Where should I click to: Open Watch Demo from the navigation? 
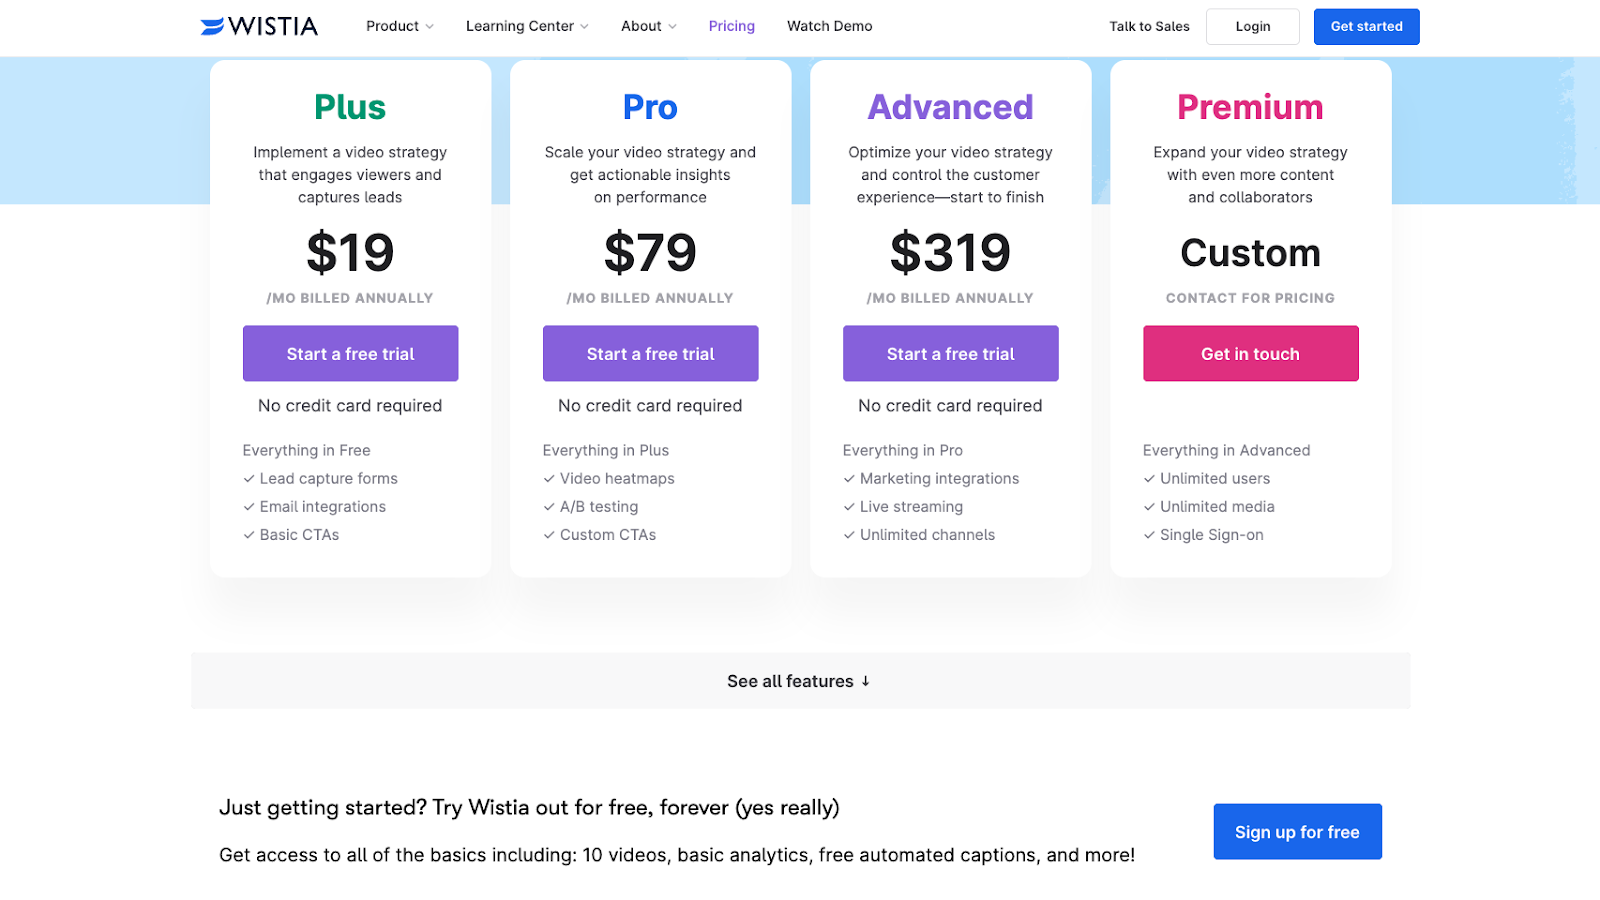830,26
